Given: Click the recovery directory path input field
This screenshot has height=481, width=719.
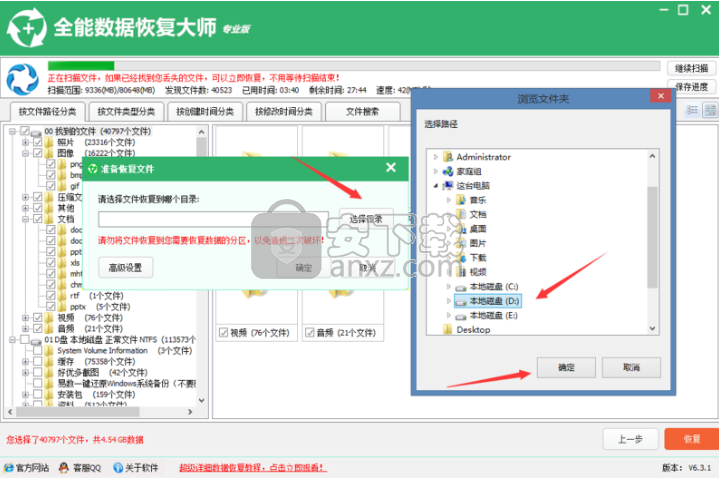Looking at the screenshot, I should (x=210, y=217).
